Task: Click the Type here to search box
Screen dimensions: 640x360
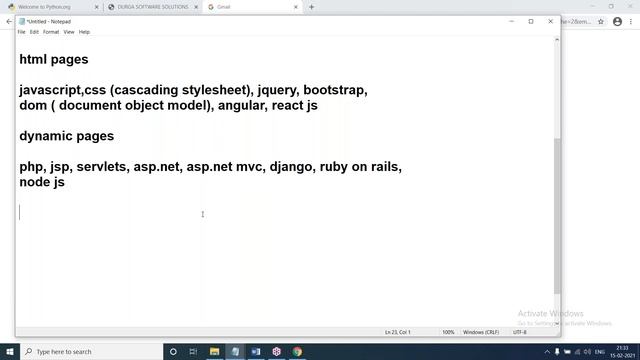Action: [x=91, y=351]
